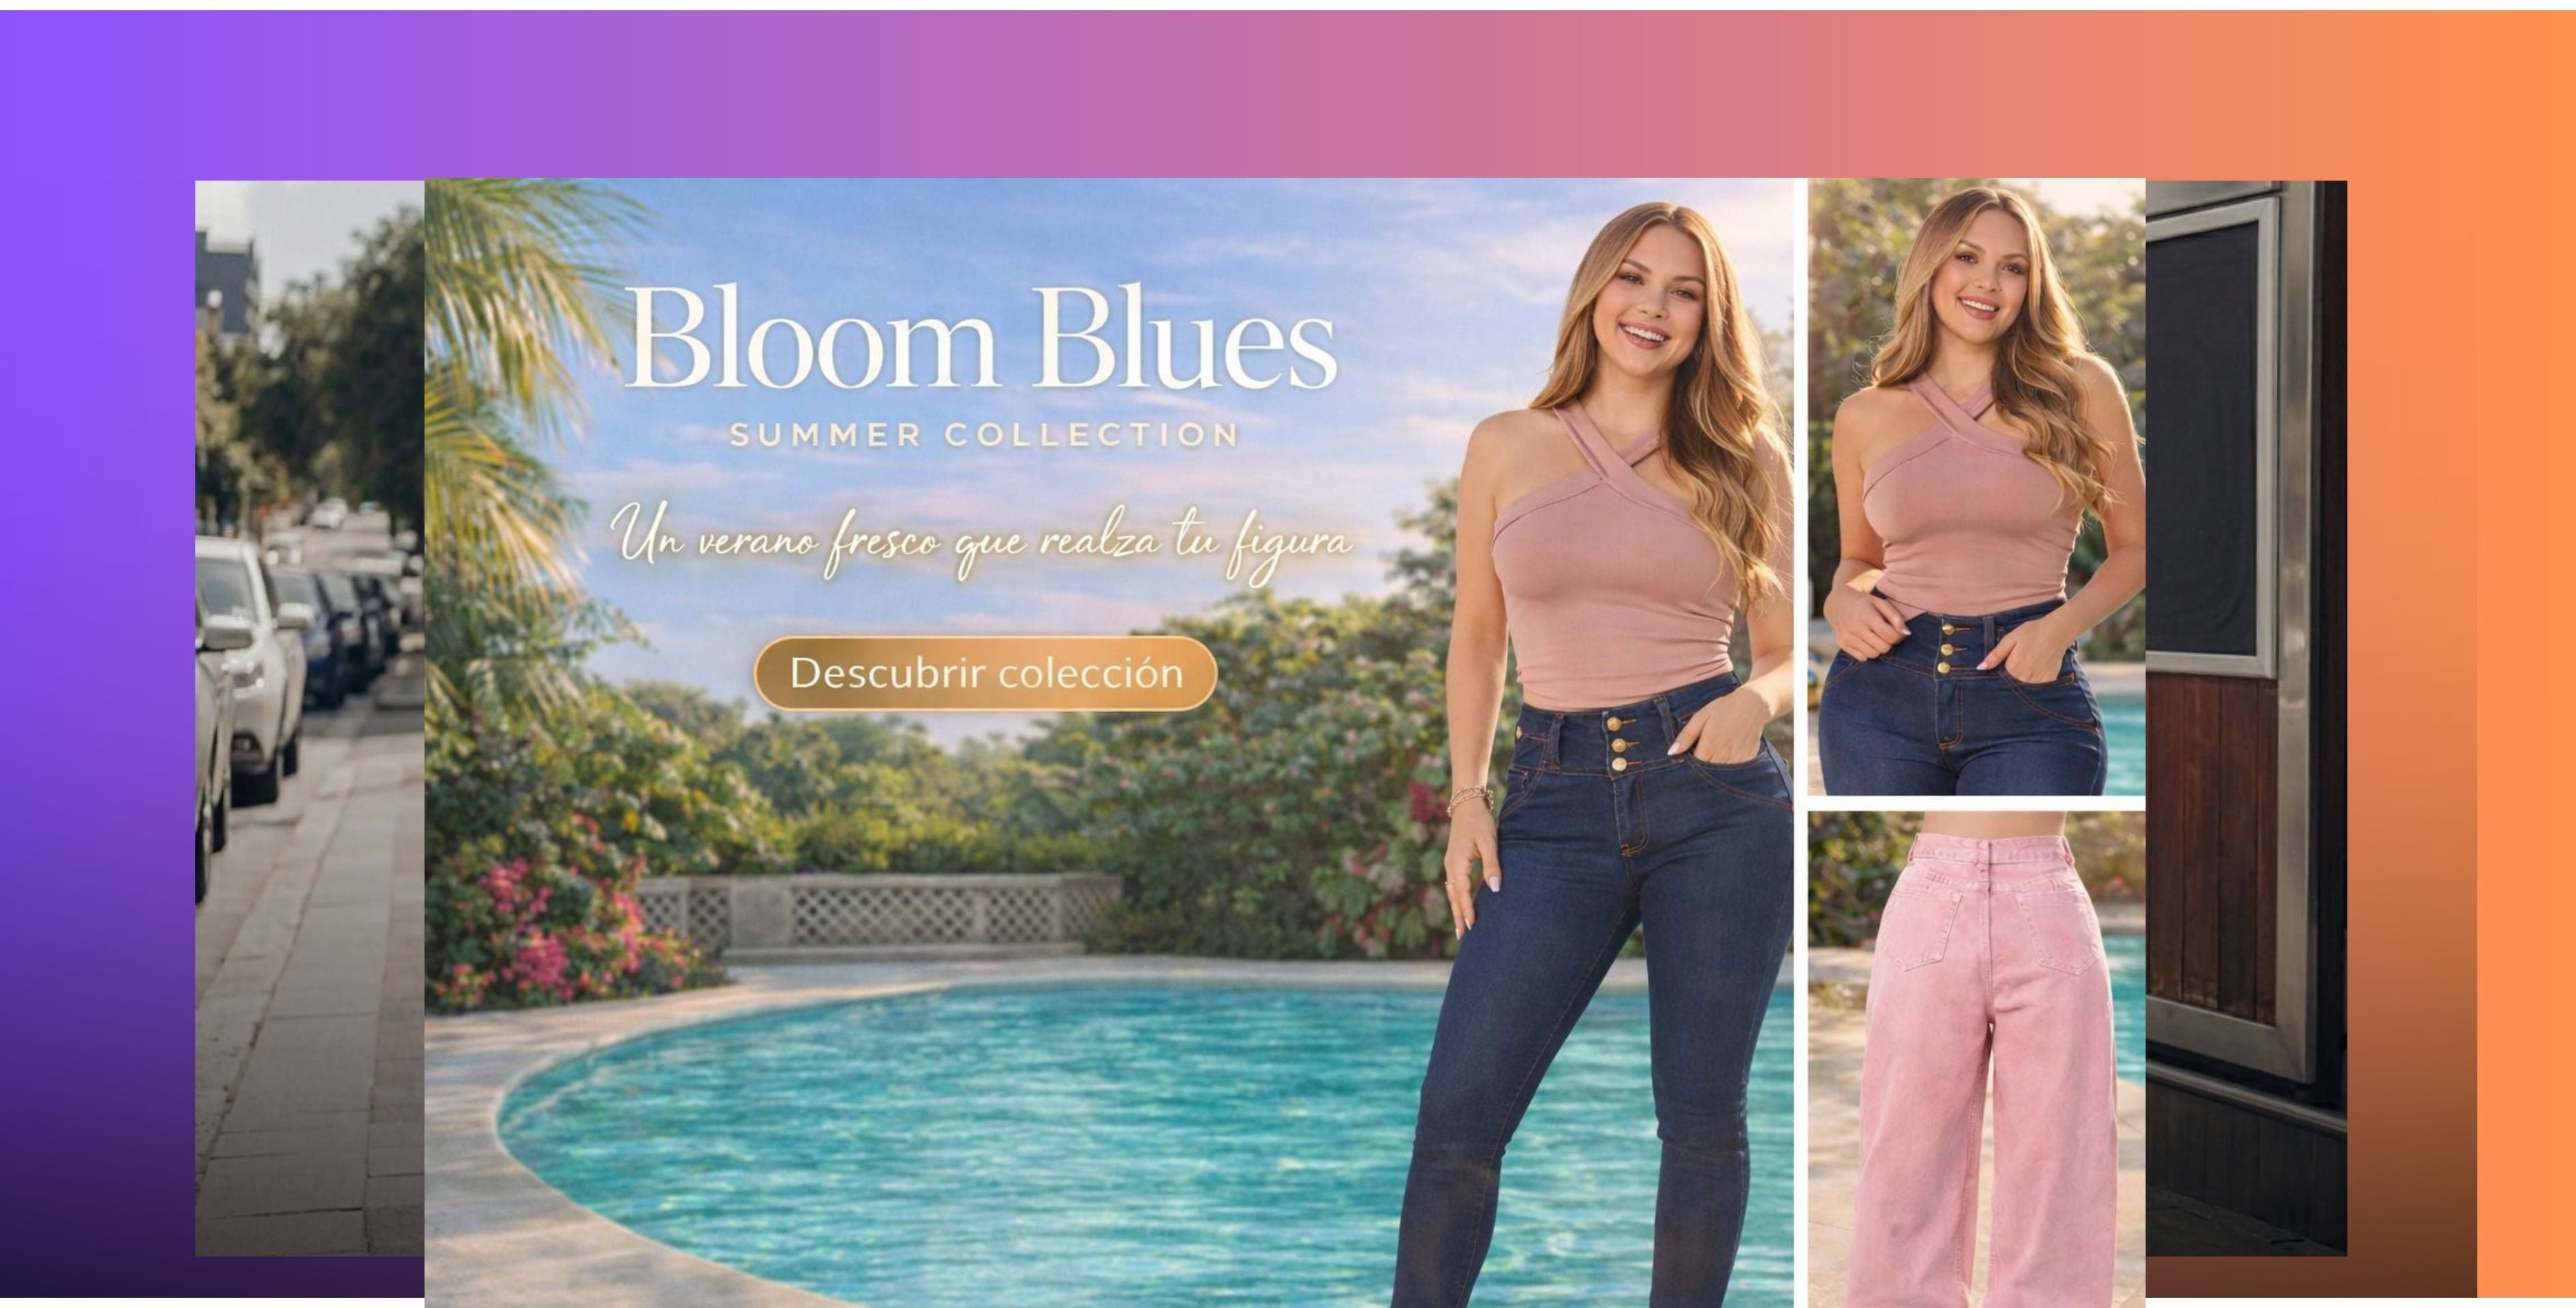Click the SUMMER COLLECTION subtitle
The image size is (2576, 1308).
[x=984, y=435]
